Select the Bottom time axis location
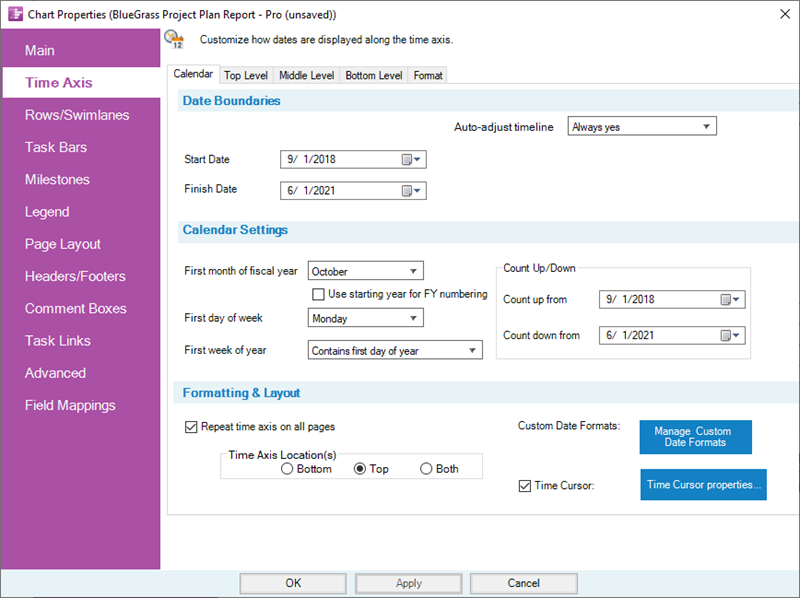800x598 pixels. [288, 469]
